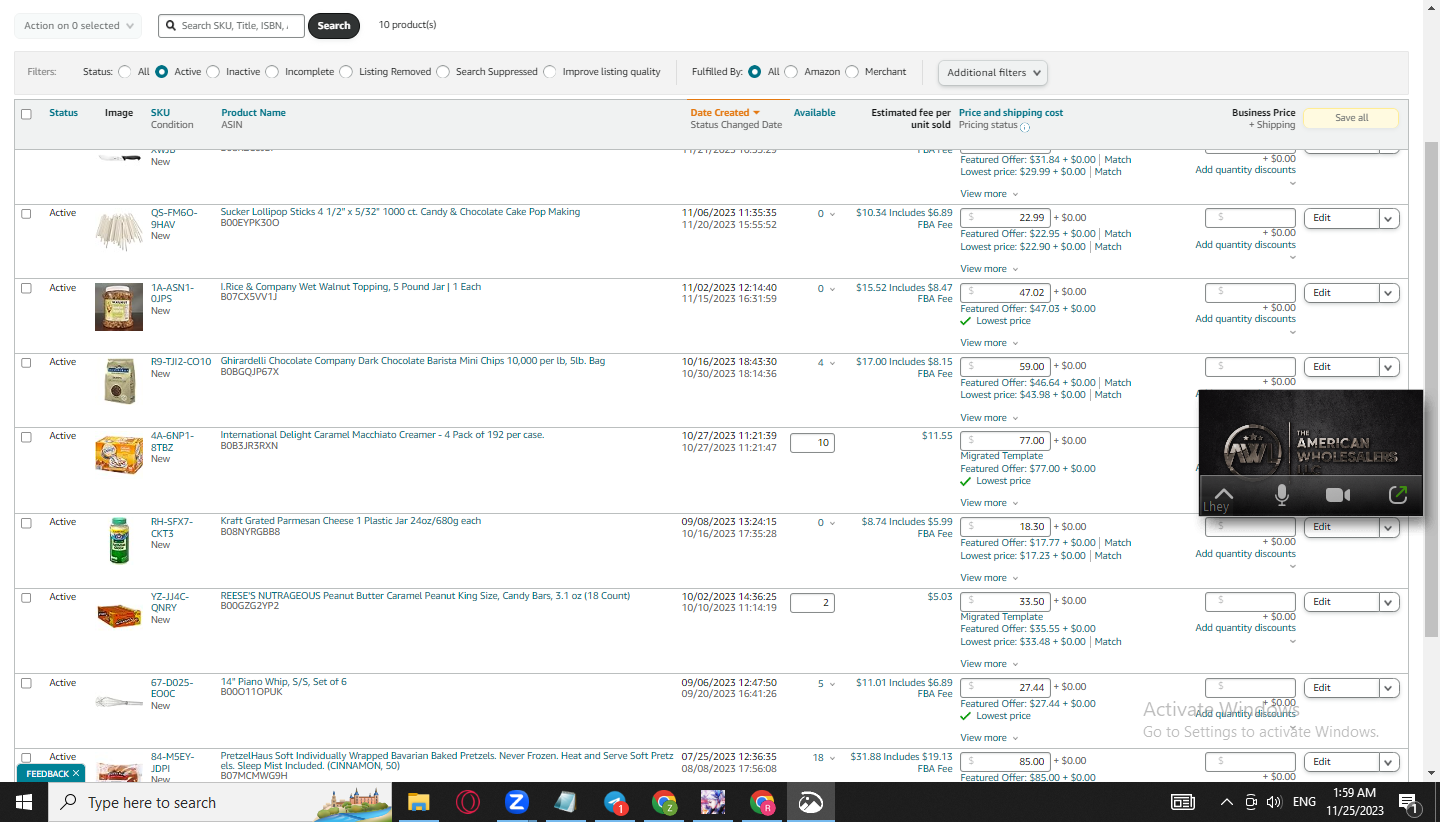The width and height of the screenshot is (1440, 822).
Task: Select the Inactive status filter
Action: [x=213, y=72]
